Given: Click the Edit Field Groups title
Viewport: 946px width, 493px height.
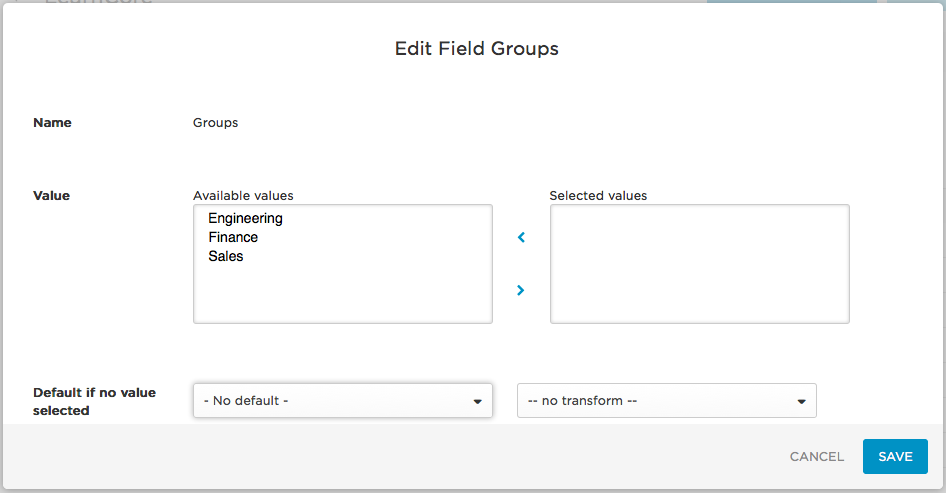Looking at the screenshot, I should [x=476, y=48].
